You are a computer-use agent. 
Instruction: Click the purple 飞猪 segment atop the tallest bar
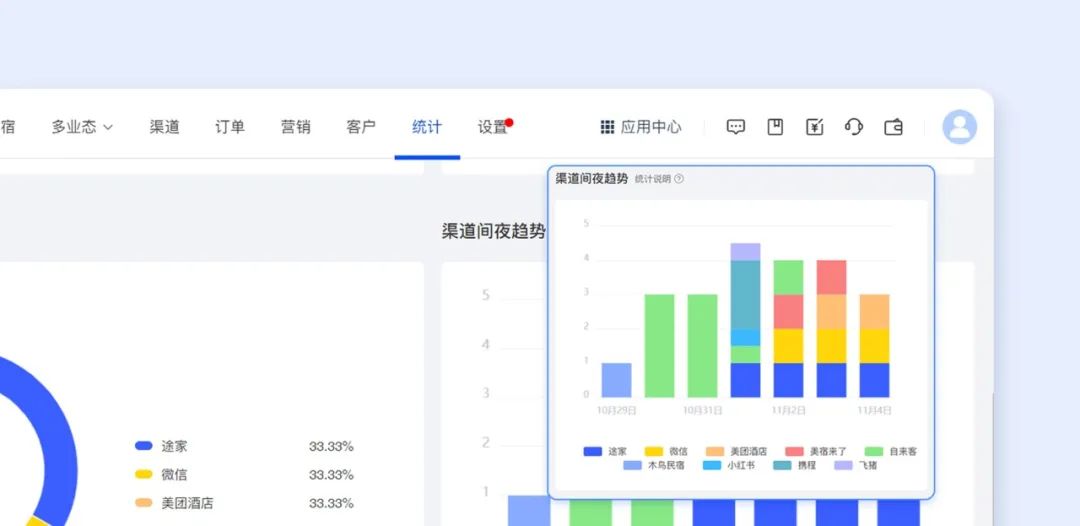pyautogui.click(x=745, y=252)
